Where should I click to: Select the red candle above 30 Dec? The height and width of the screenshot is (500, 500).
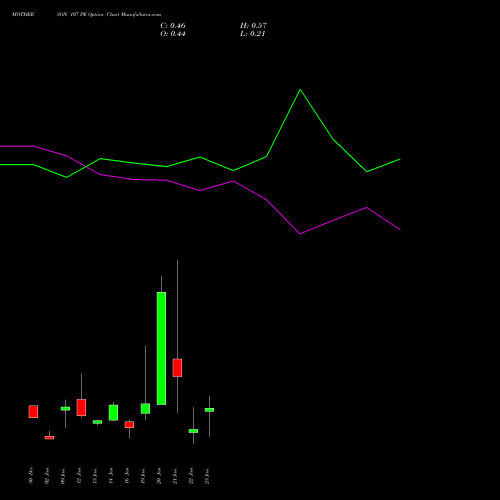click(x=33, y=411)
